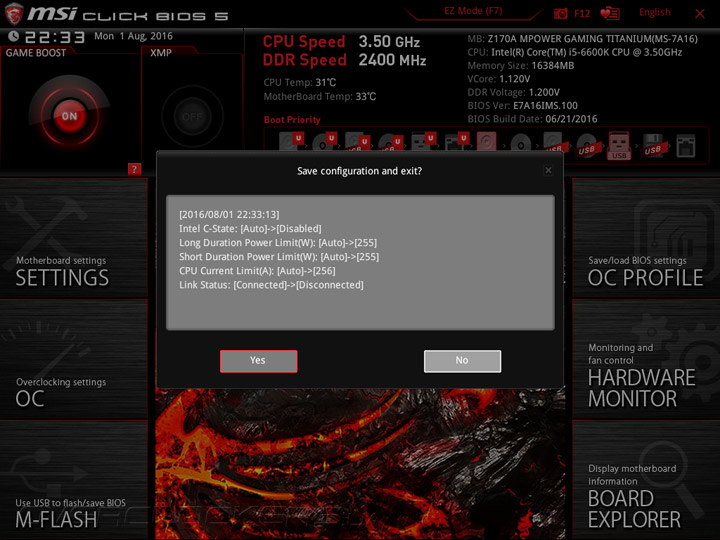Click the Memory Size: 16384MB line

point(521,66)
